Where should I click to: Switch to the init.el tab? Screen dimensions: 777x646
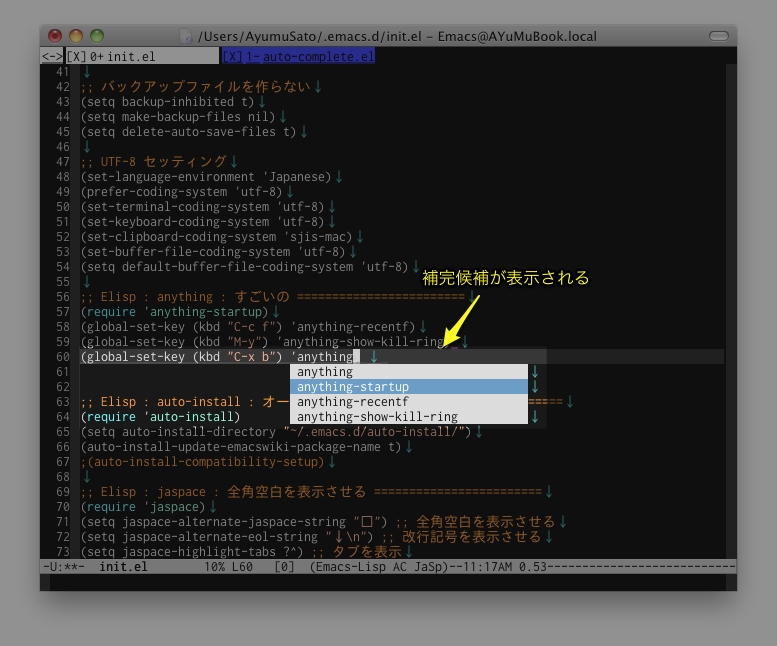tap(130, 57)
